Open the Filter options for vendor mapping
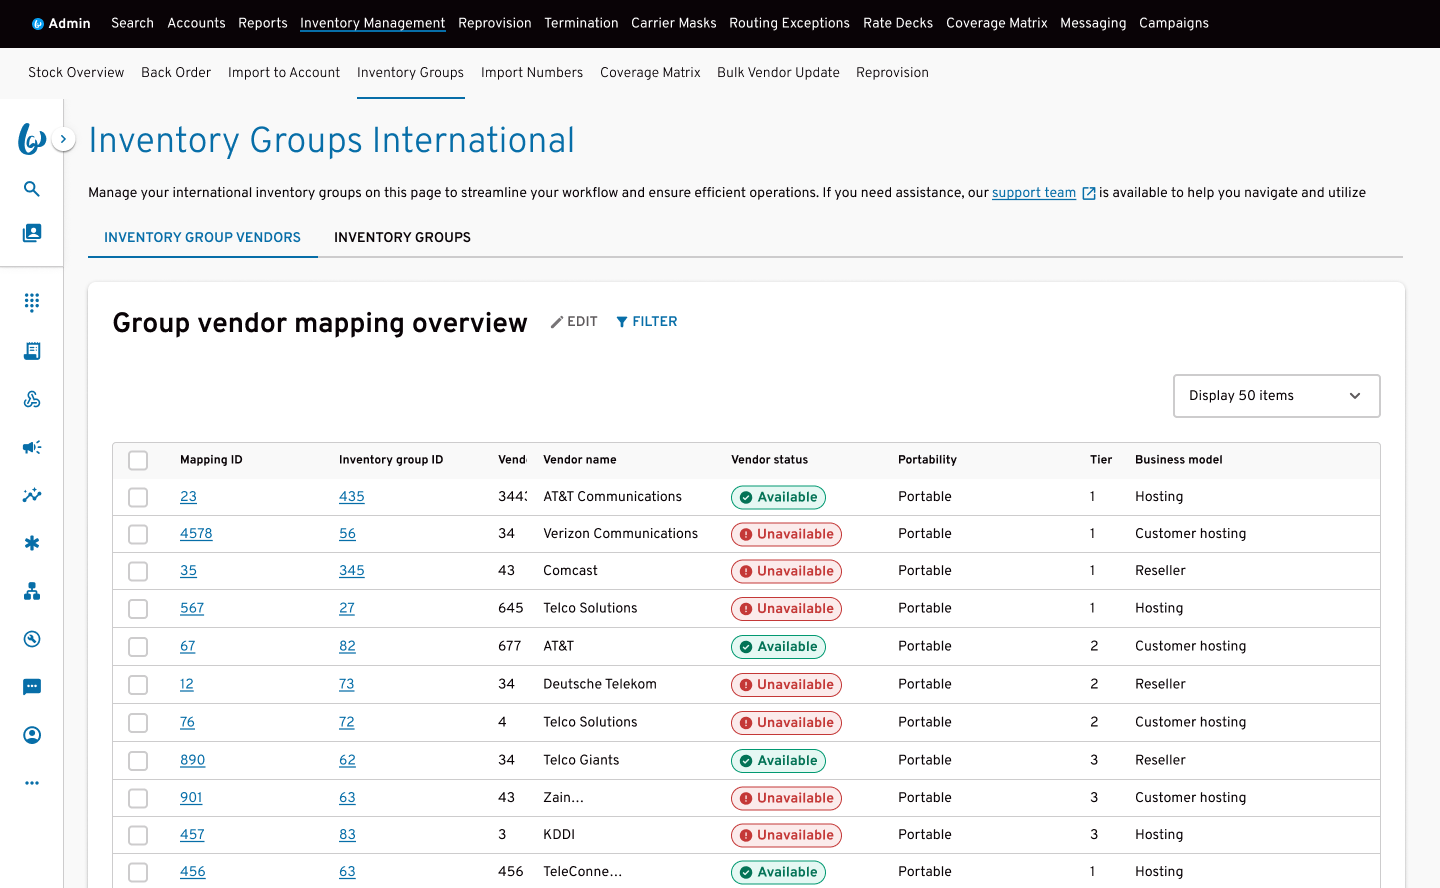Image resolution: width=1440 pixels, height=888 pixels. click(x=647, y=322)
